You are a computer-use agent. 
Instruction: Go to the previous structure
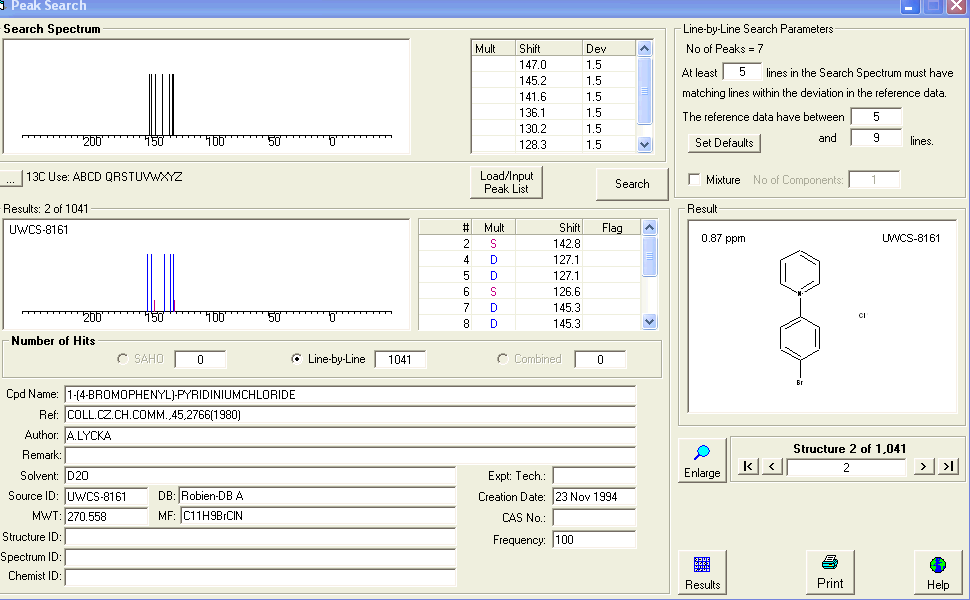(x=772, y=466)
